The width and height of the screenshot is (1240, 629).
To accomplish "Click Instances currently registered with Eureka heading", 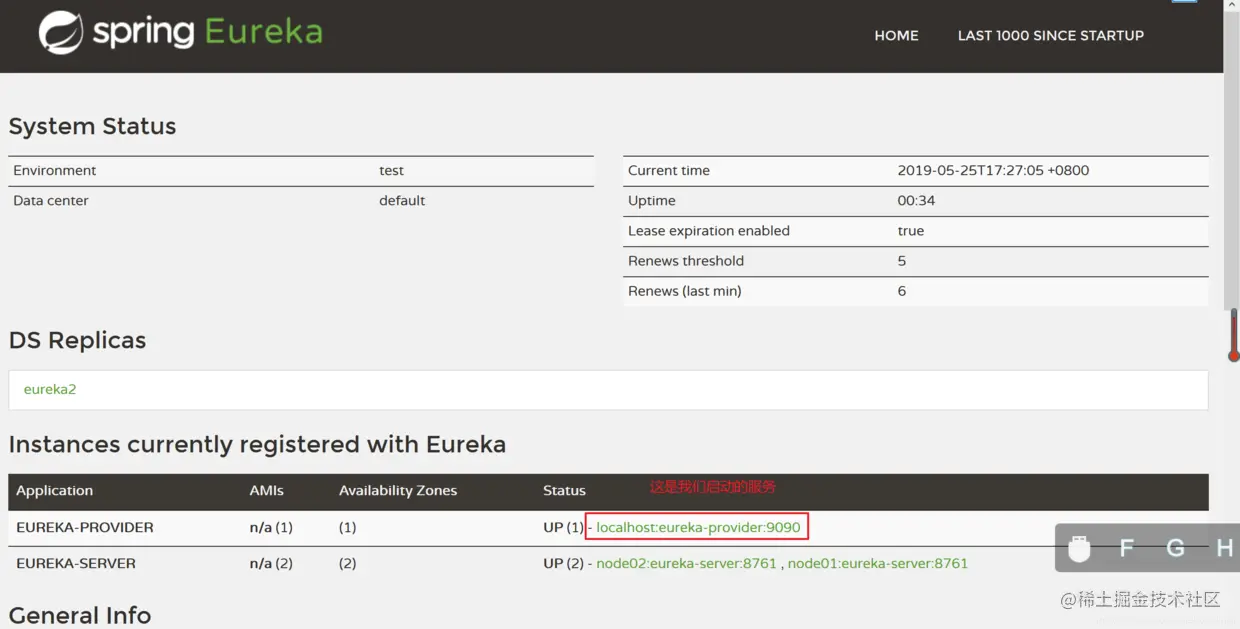I will tap(257, 444).
